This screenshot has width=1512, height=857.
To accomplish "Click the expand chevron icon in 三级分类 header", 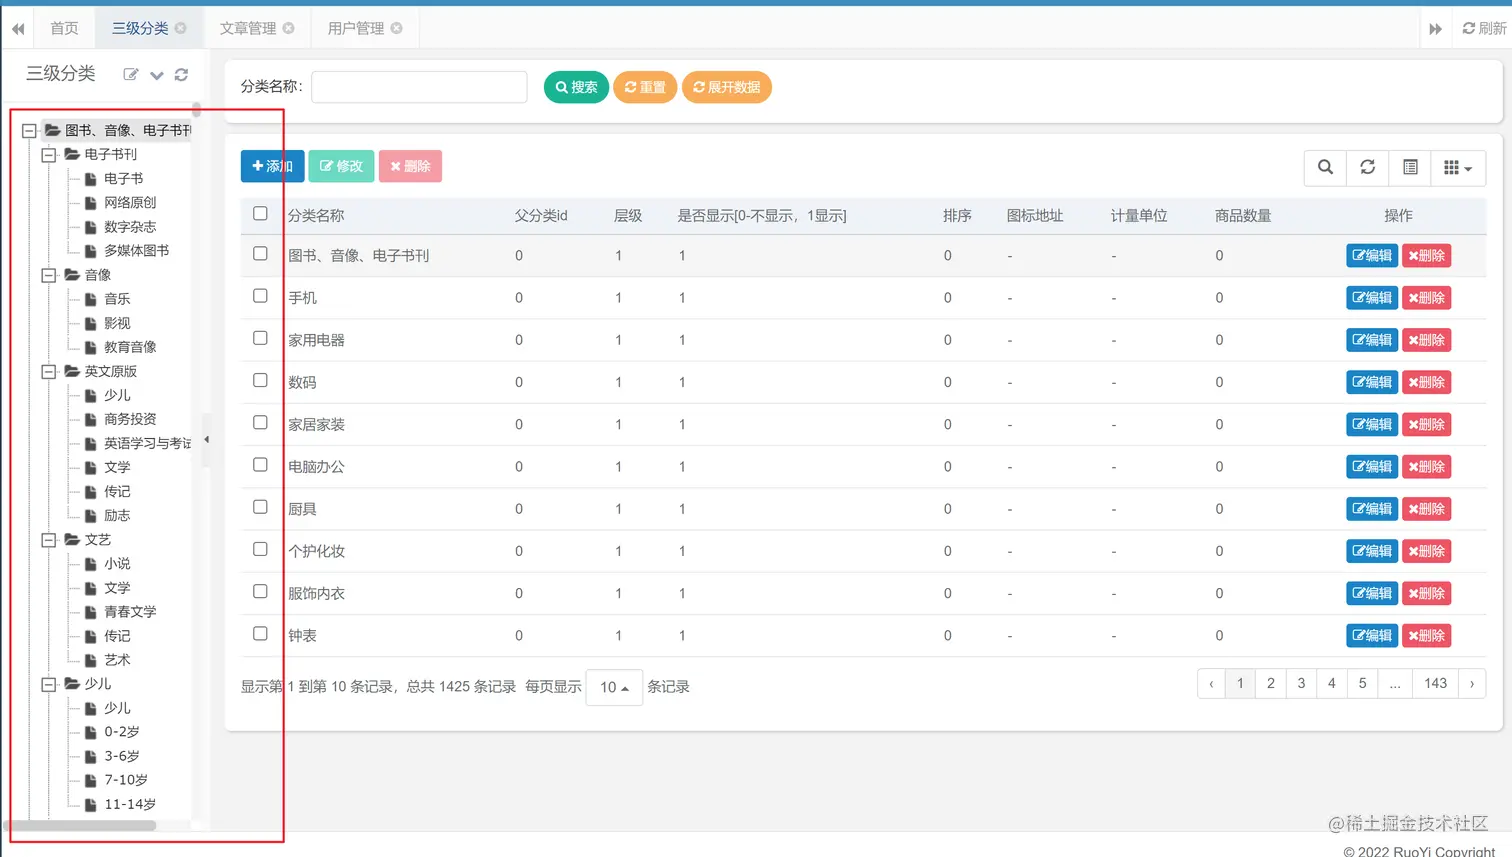I will [x=157, y=75].
